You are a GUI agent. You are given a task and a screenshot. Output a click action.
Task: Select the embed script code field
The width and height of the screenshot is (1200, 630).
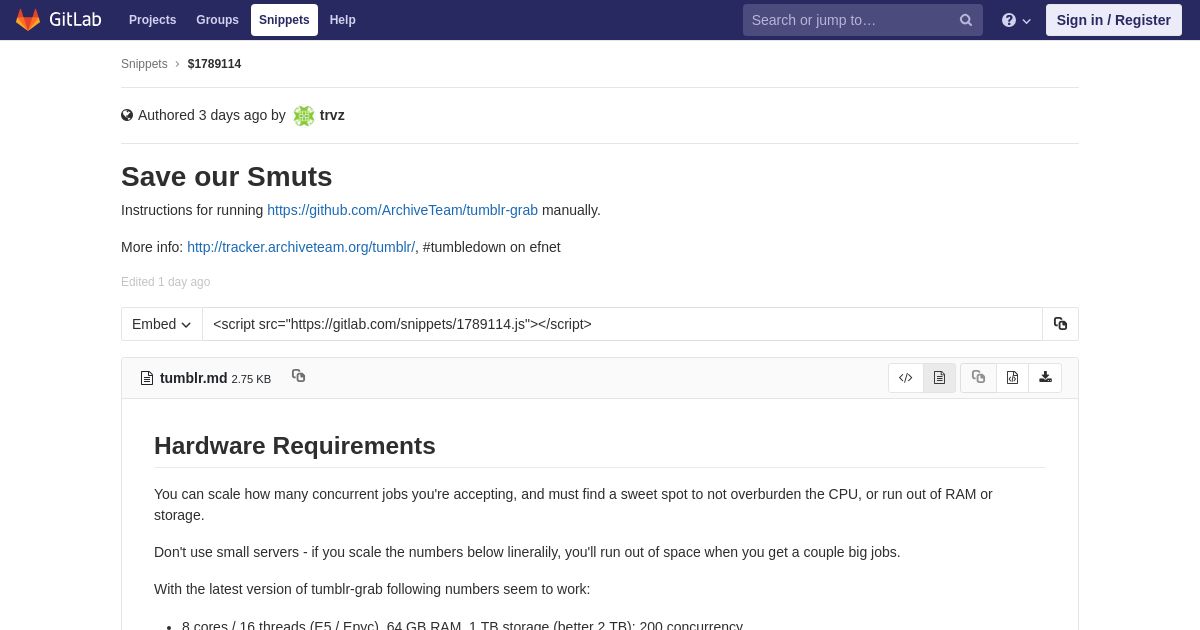(x=622, y=324)
